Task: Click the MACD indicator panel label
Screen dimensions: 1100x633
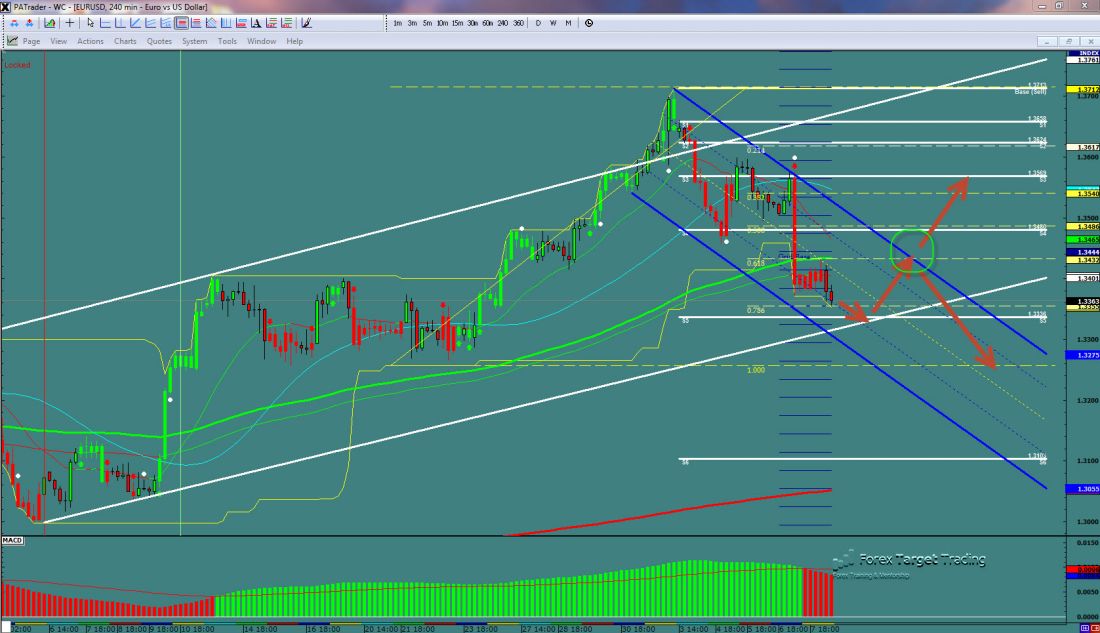Action: pos(13,541)
